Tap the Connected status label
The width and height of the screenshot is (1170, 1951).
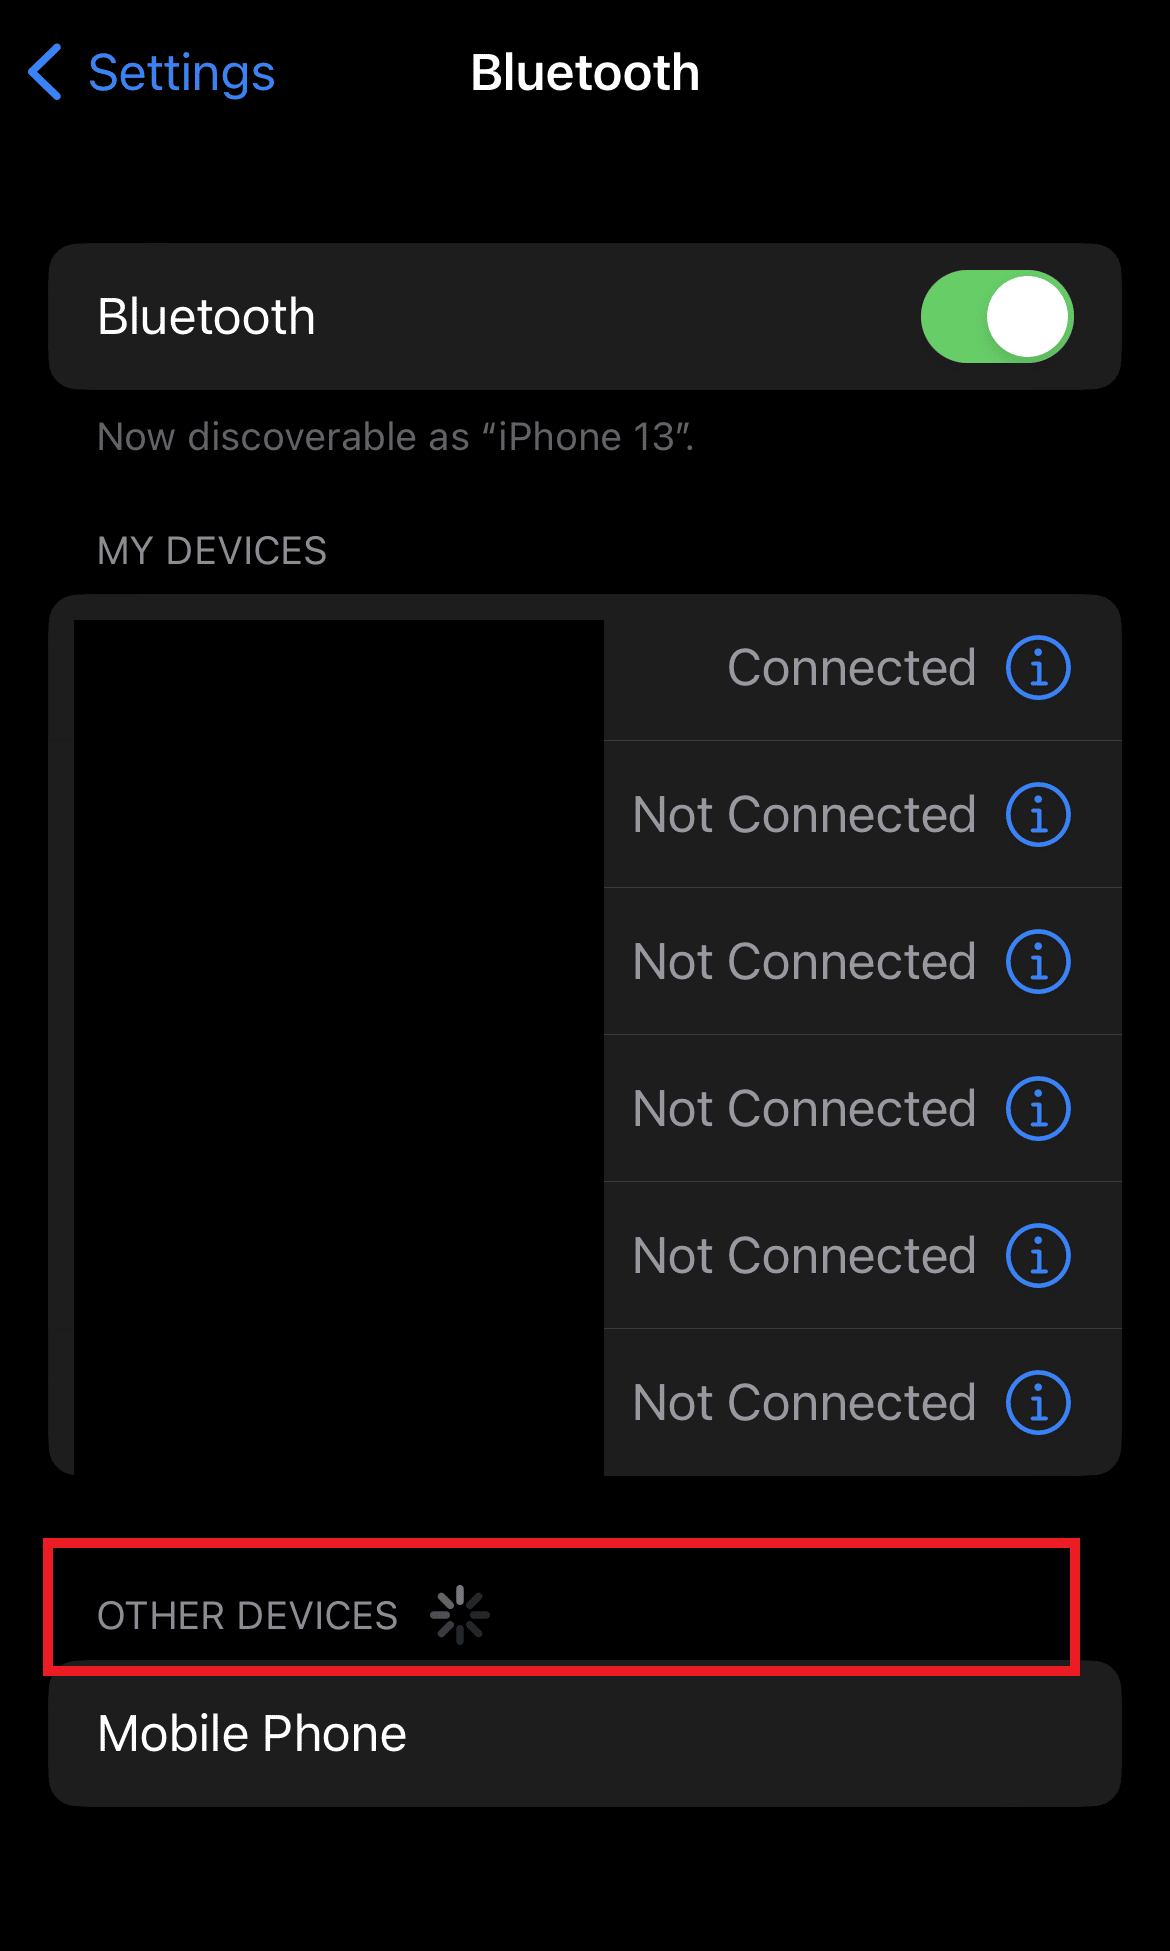click(x=852, y=668)
